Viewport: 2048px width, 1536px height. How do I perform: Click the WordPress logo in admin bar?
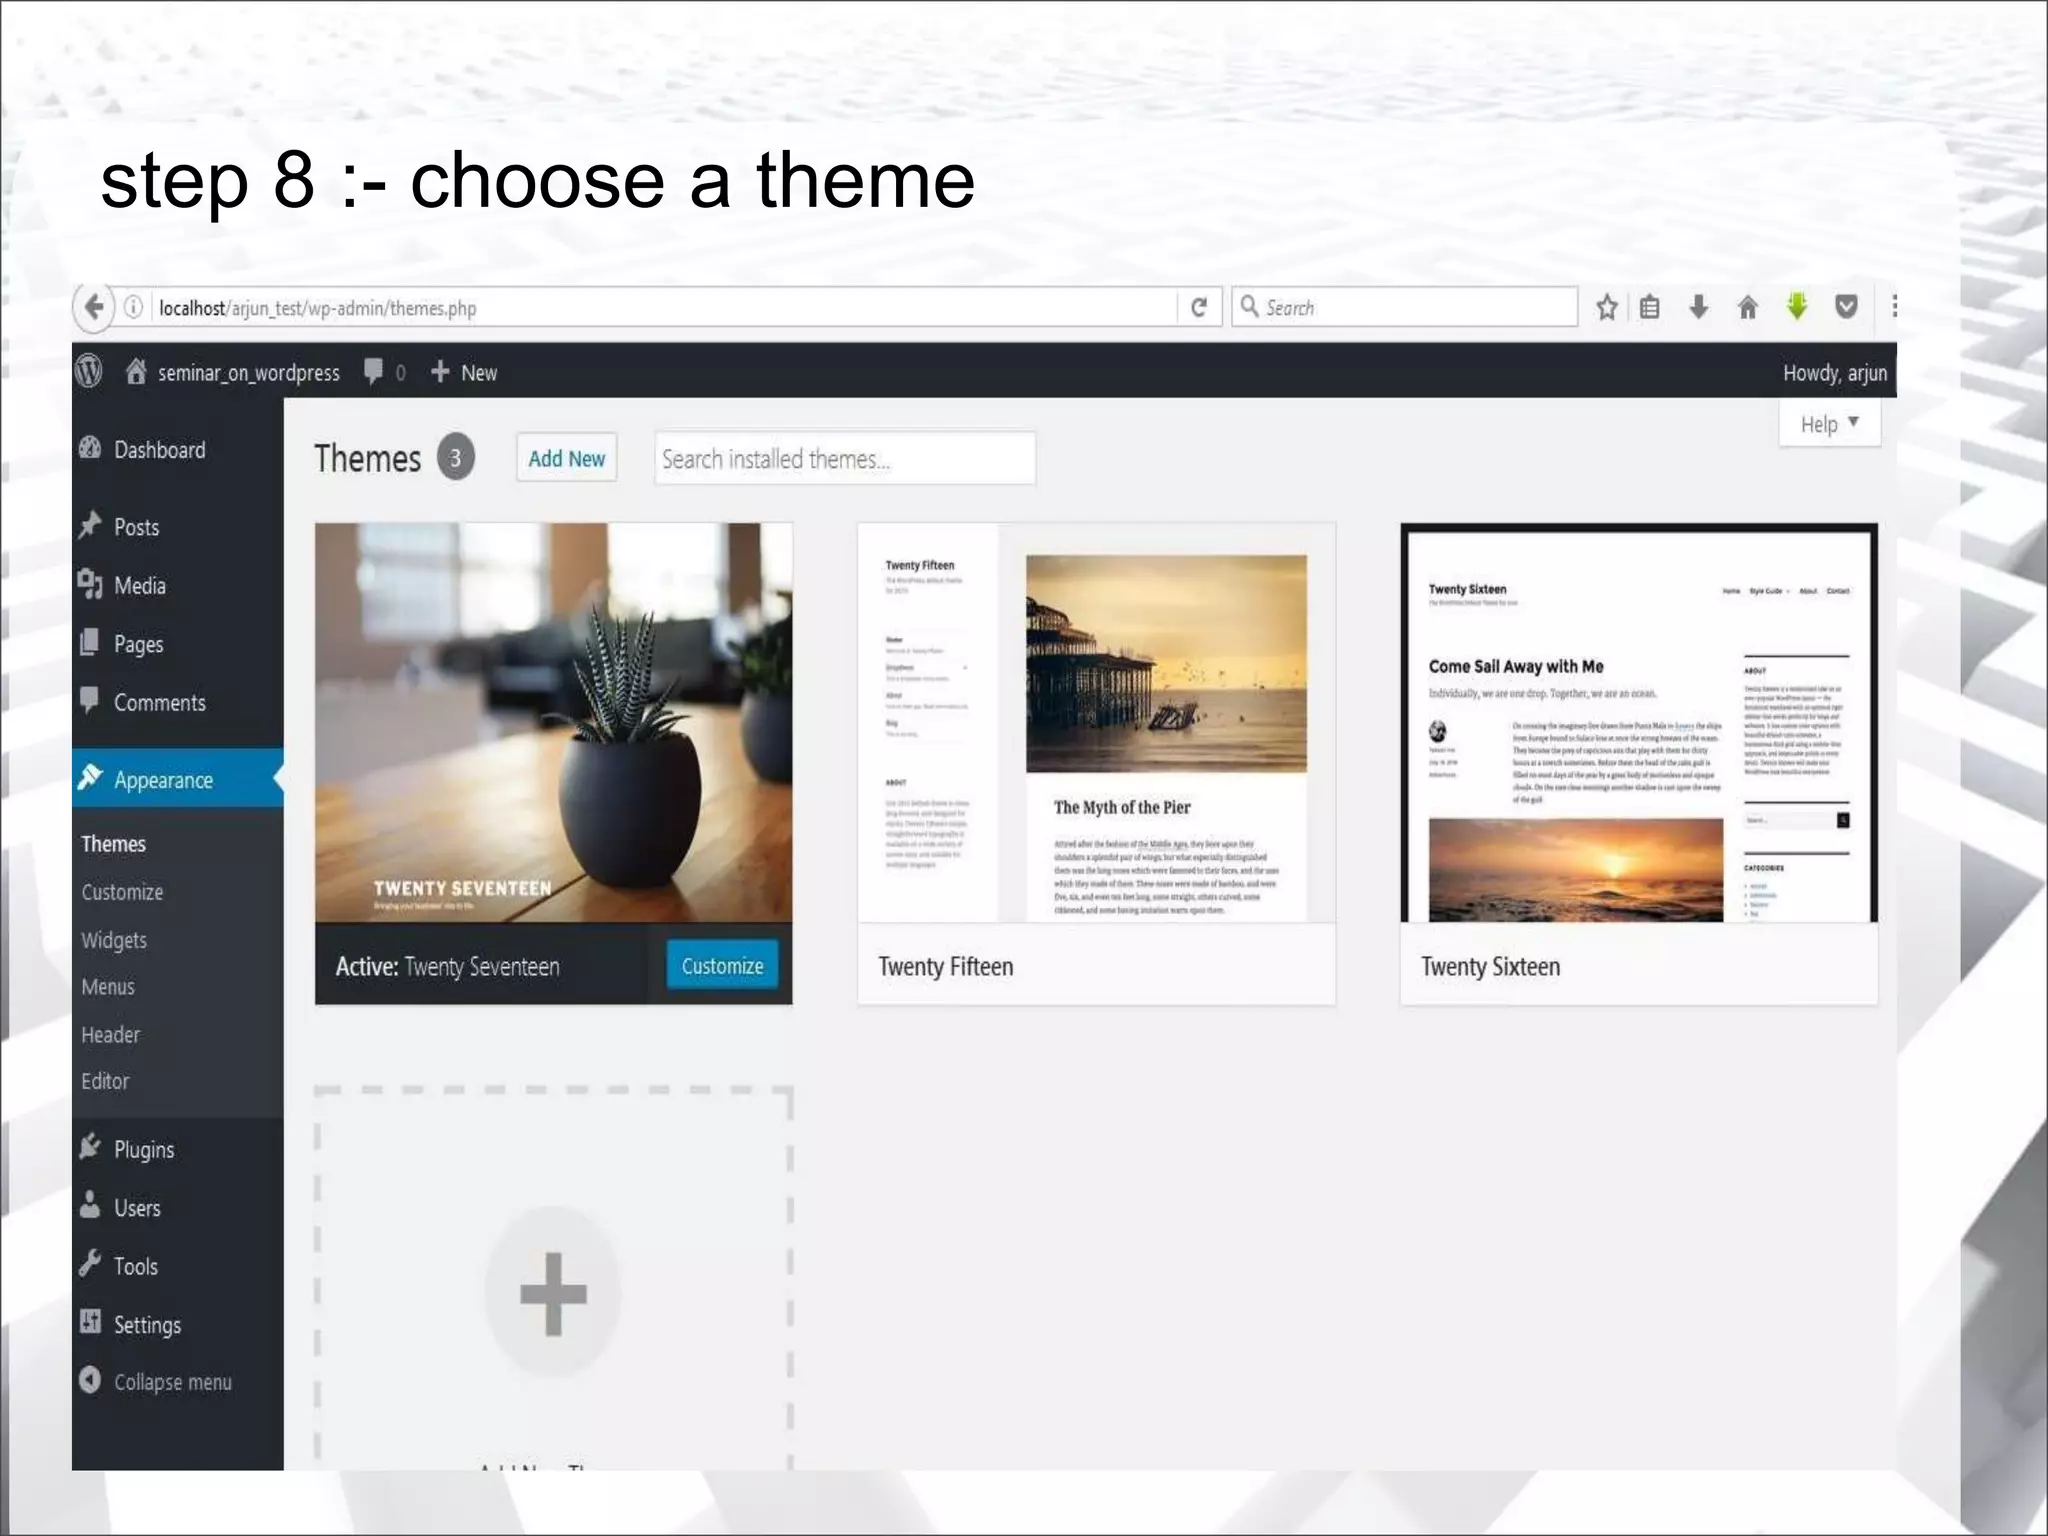(89, 372)
